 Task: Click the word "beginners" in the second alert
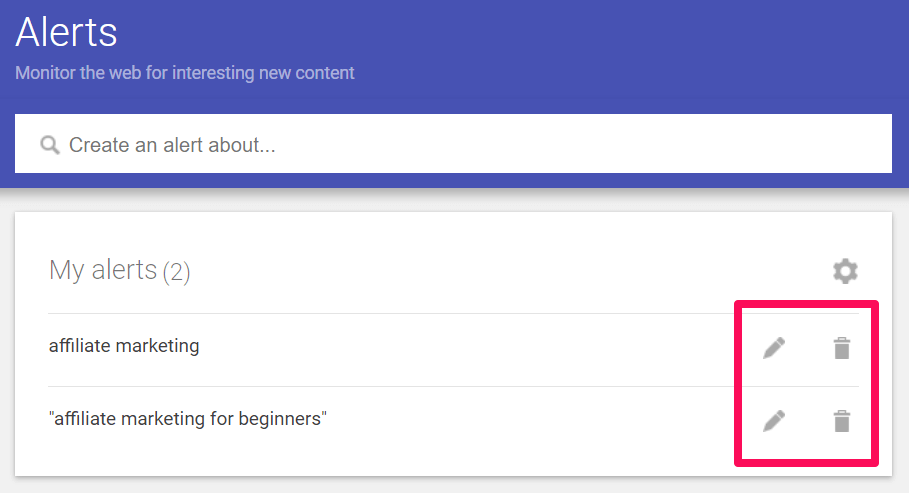coord(281,419)
